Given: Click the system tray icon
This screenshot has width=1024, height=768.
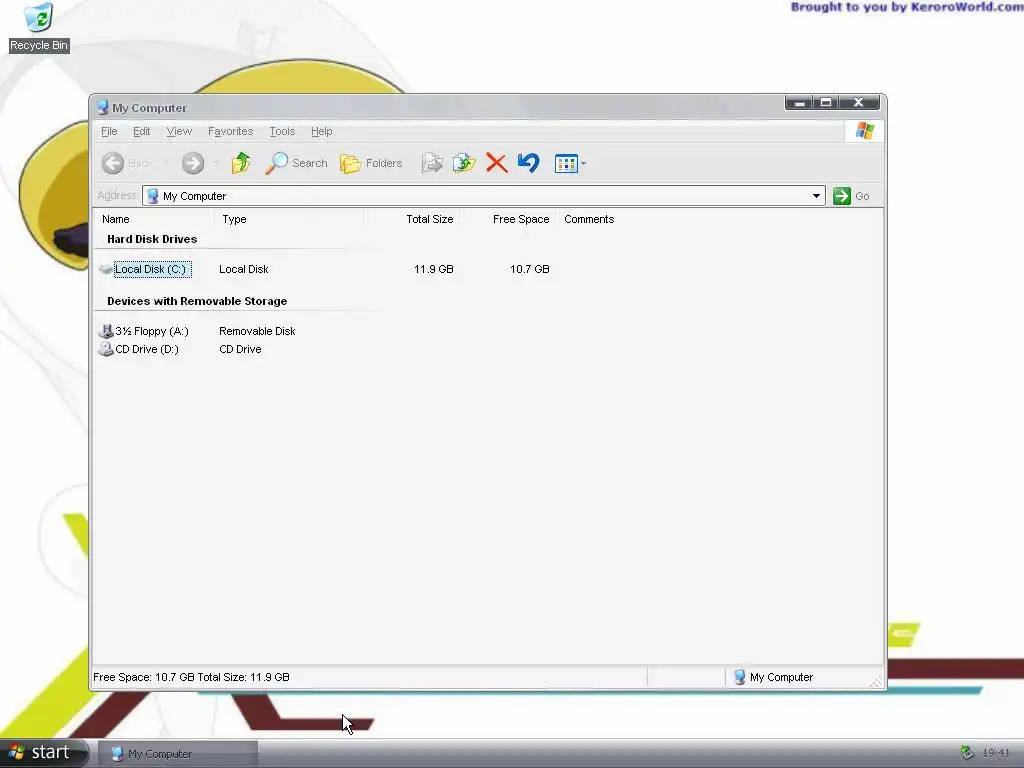Looking at the screenshot, I should (x=967, y=753).
